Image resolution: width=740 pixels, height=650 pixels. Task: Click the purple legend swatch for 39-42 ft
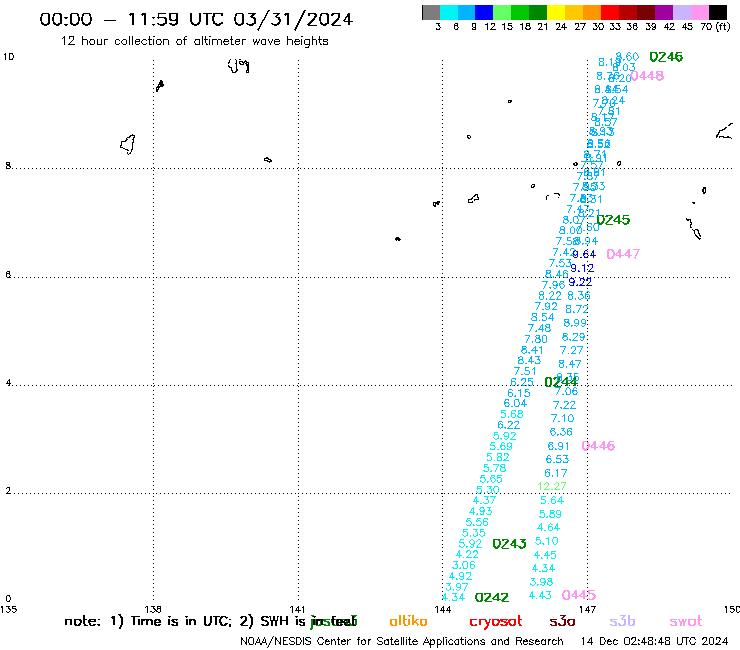[664, 12]
